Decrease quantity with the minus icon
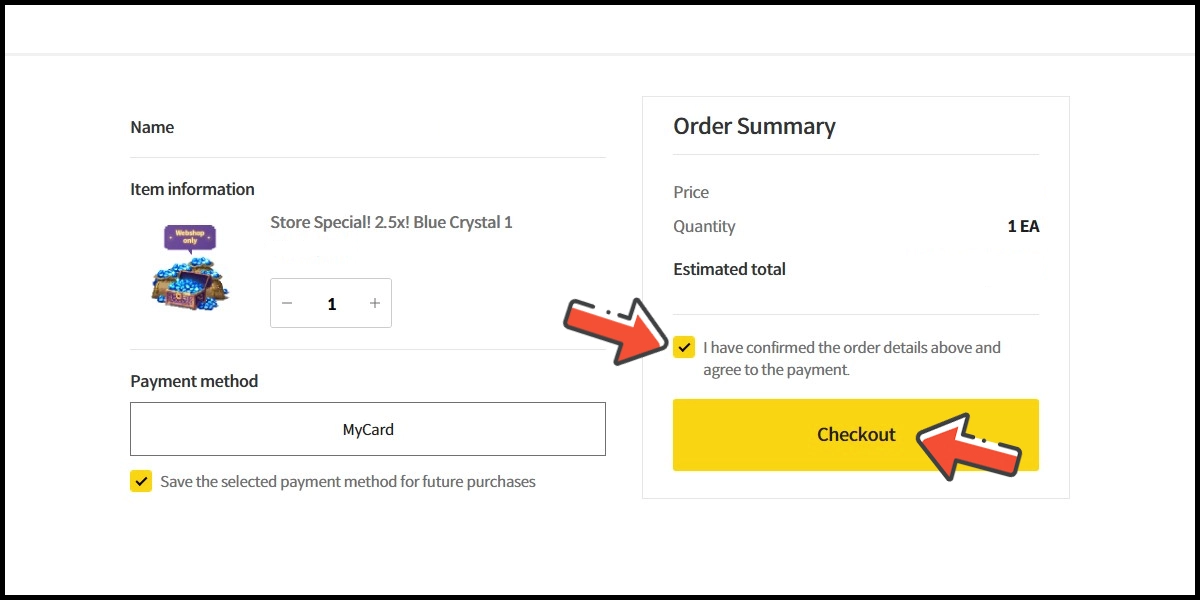This screenshot has height=600, width=1200. coord(287,303)
